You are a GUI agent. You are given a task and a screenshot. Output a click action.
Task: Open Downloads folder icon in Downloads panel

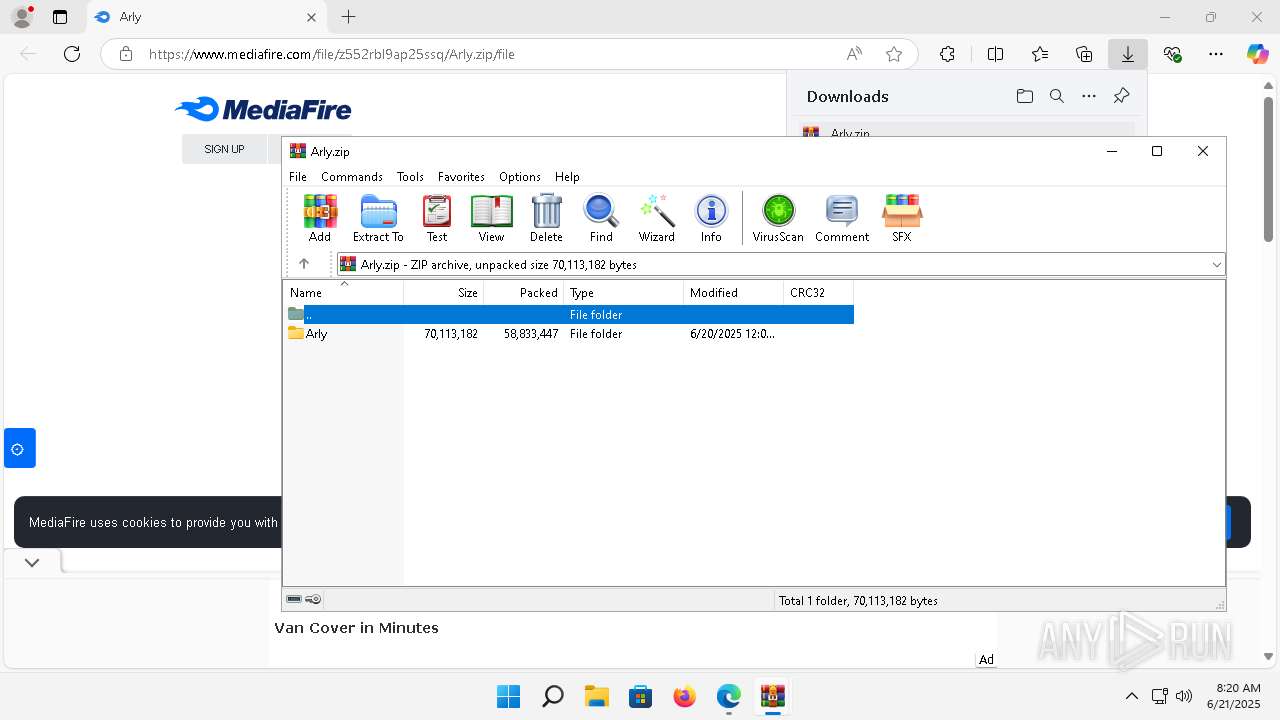[x=1024, y=96]
